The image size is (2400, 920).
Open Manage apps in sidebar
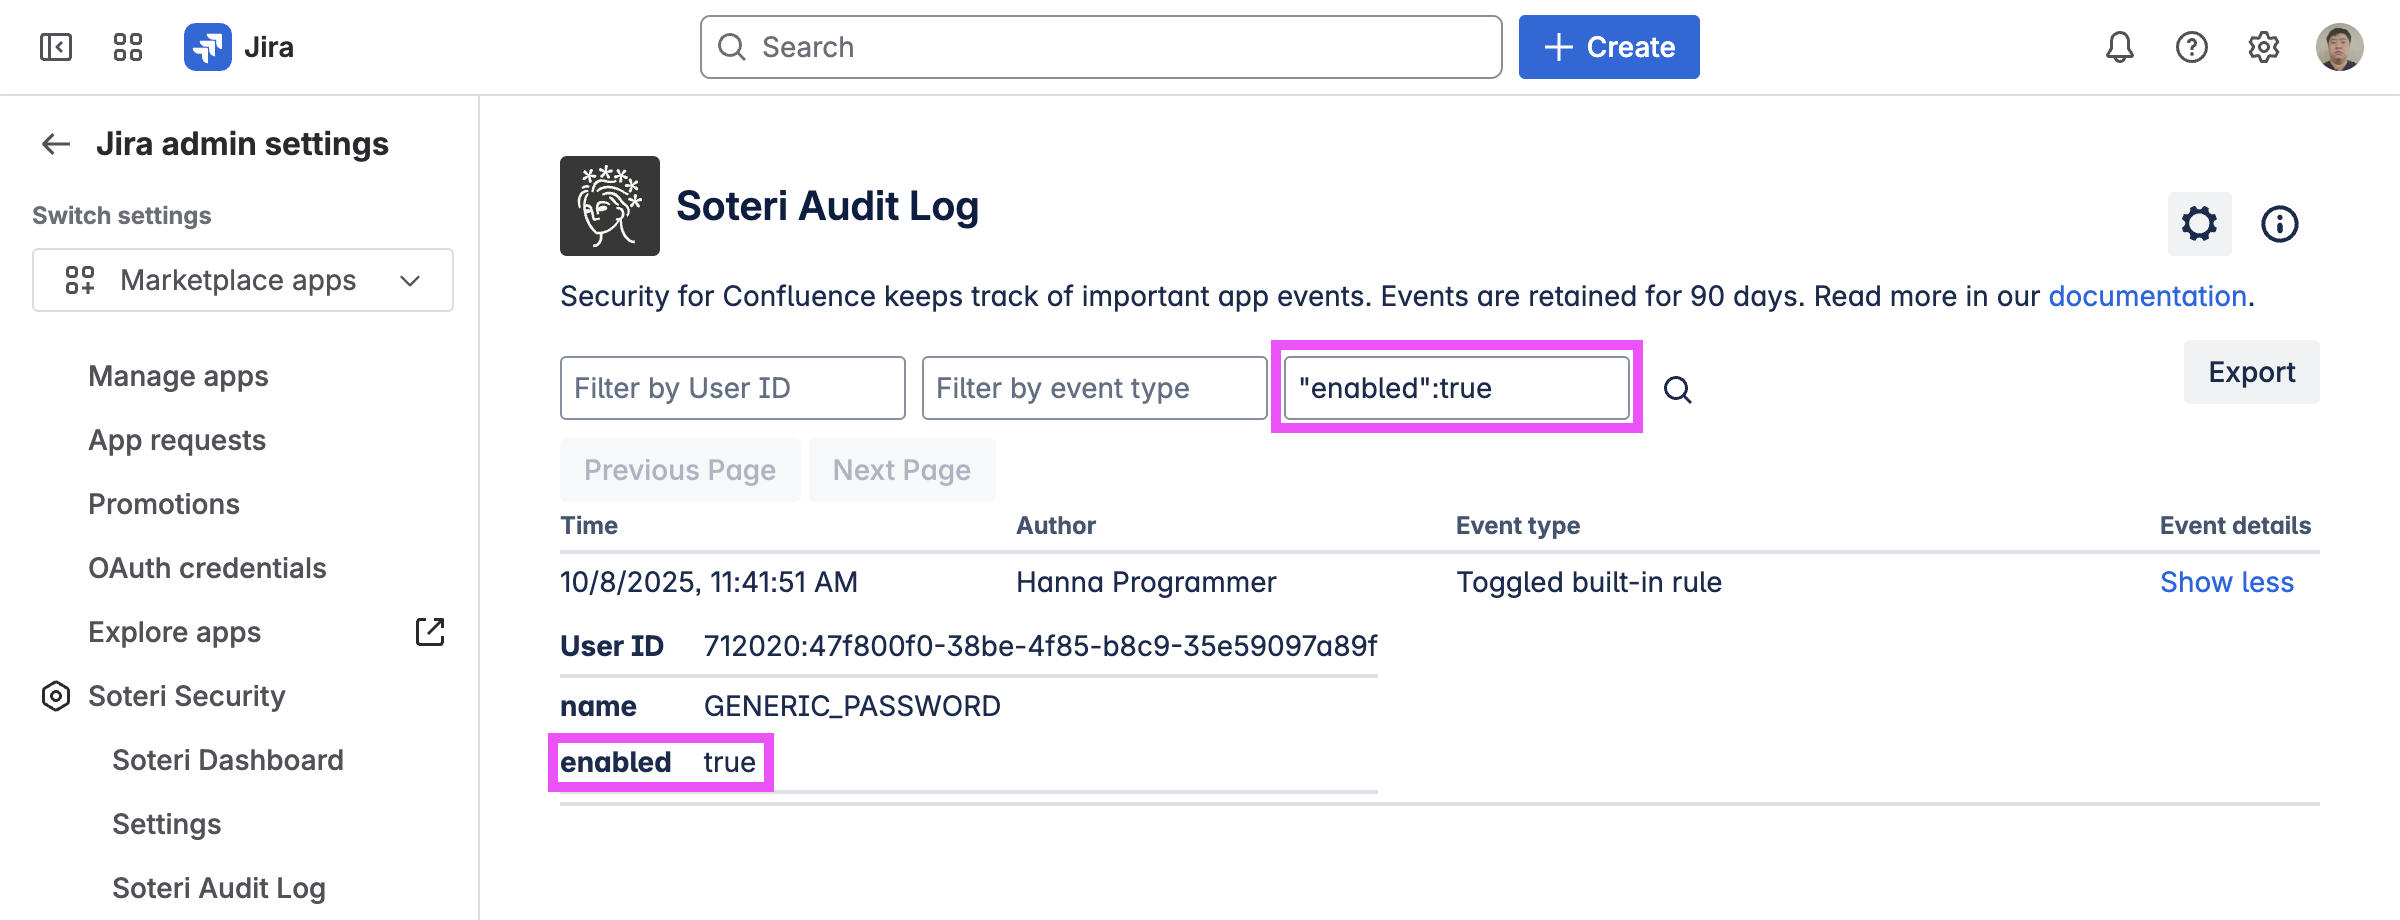click(178, 376)
